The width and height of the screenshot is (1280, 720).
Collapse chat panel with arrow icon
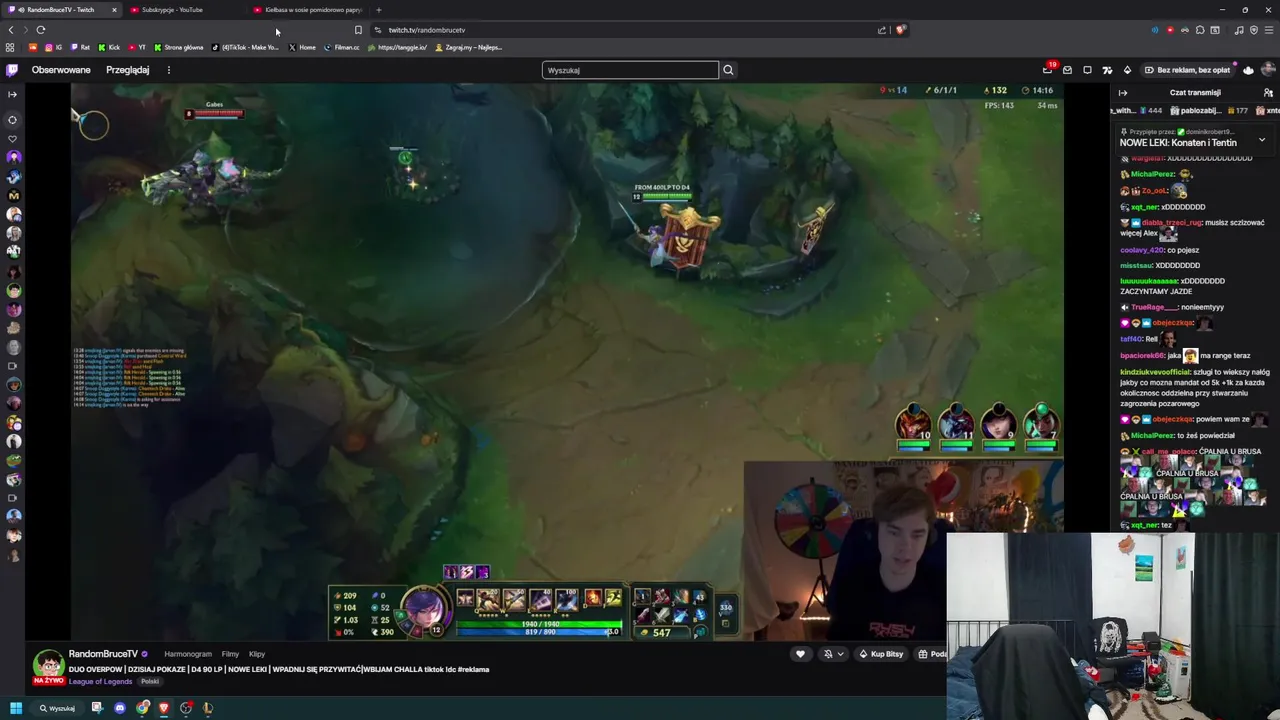tap(1122, 92)
